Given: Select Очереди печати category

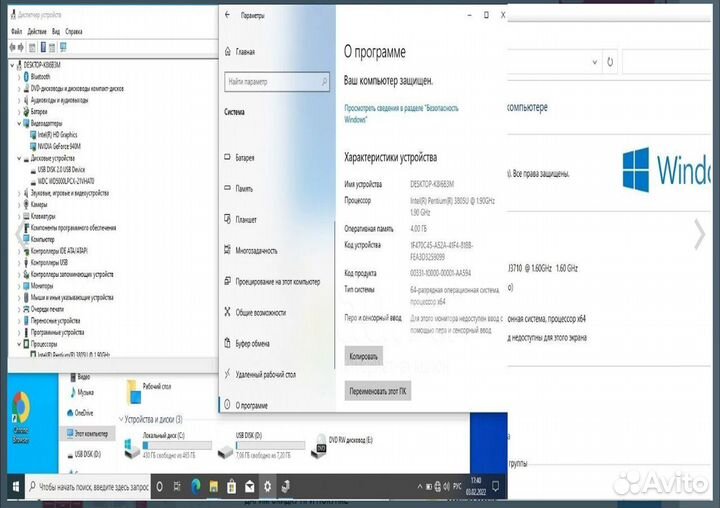Looking at the screenshot, I should pos(47,309).
